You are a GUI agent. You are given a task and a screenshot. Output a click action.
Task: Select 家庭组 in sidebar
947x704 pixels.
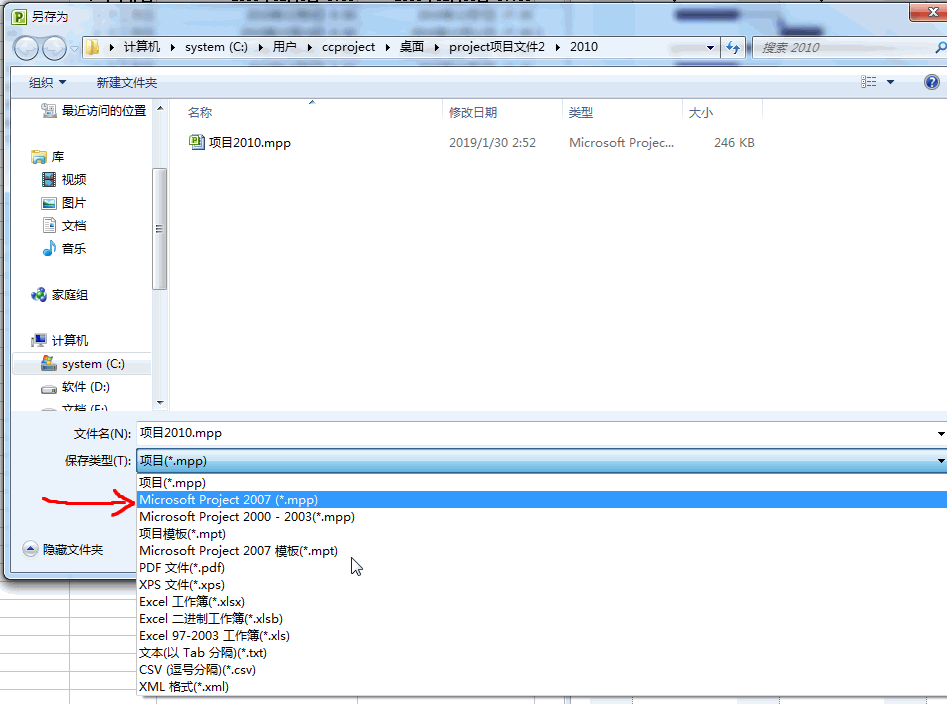tap(59, 295)
